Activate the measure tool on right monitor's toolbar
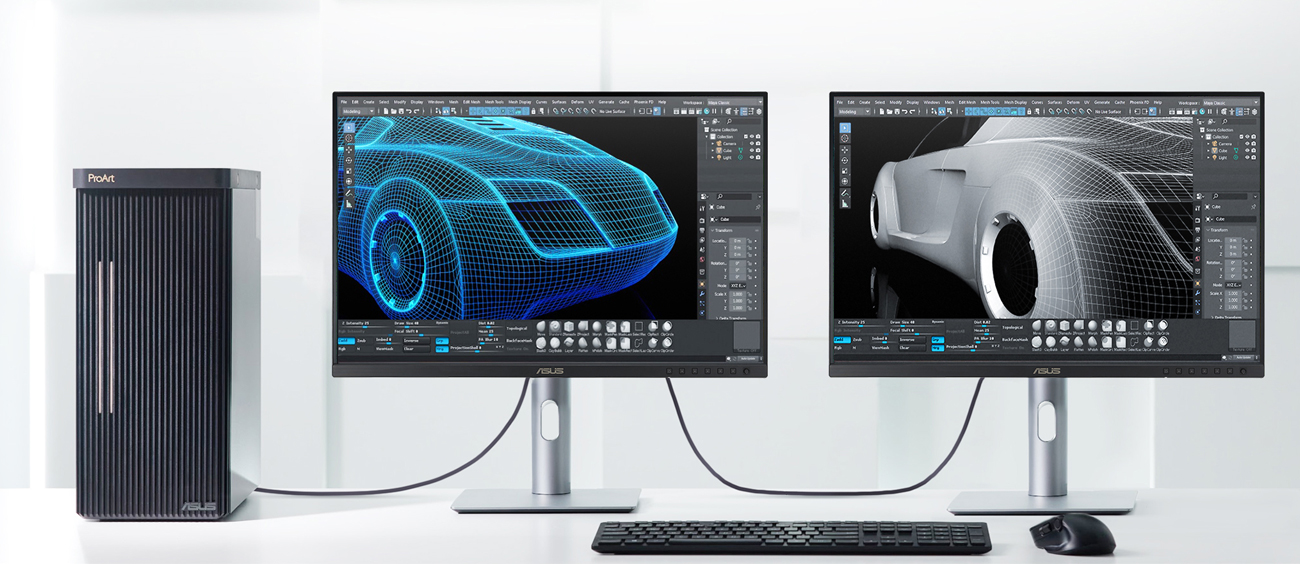The image size is (1300, 564). click(845, 204)
